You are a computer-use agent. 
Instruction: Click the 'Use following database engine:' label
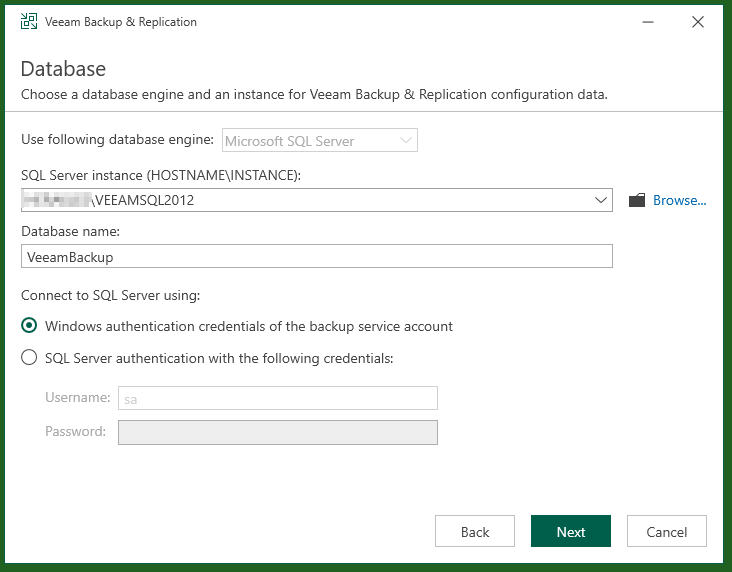[x=118, y=140]
